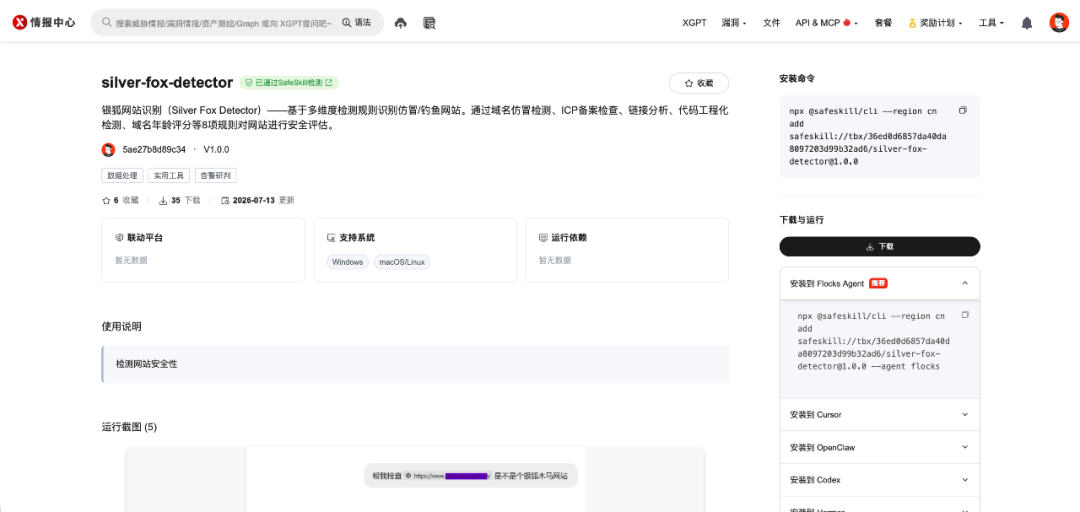Click the 收藏 favorite button
1080x512 pixels.
click(698, 83)
